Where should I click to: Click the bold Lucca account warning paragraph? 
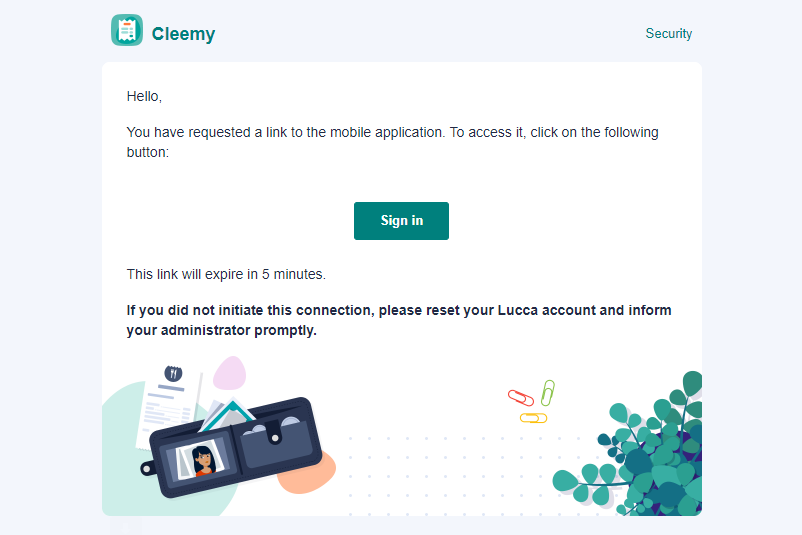pyautogui.click(x=398, y=320)
